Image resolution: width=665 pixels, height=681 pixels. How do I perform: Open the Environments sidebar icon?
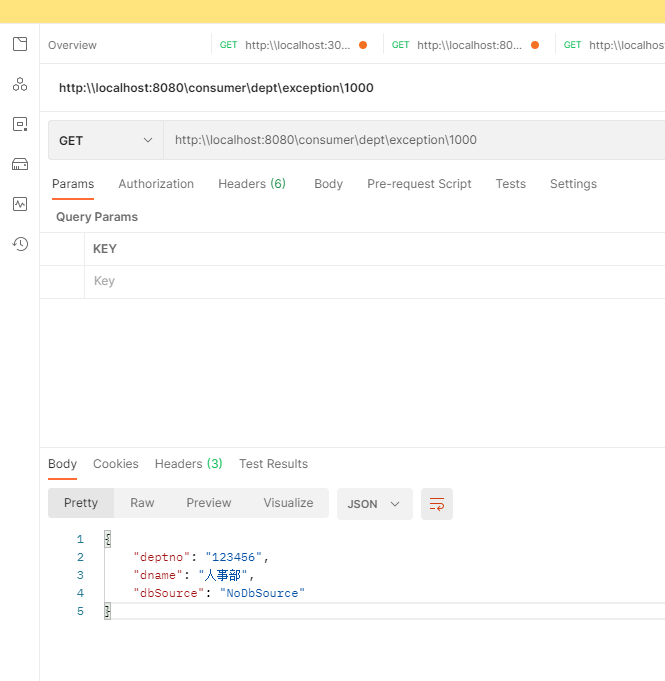click(x=20, y=124)
